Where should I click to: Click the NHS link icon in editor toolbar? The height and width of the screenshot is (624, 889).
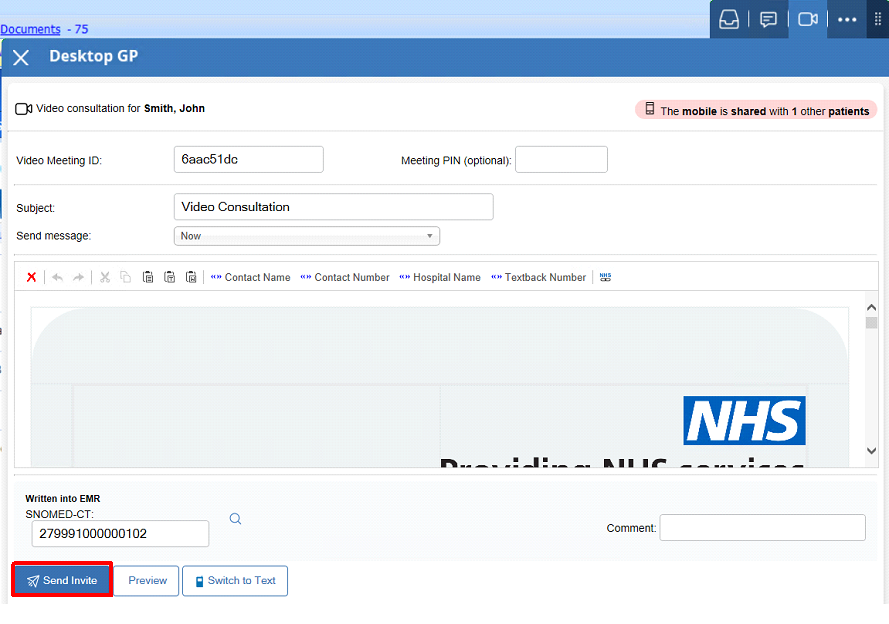point(605,277)
